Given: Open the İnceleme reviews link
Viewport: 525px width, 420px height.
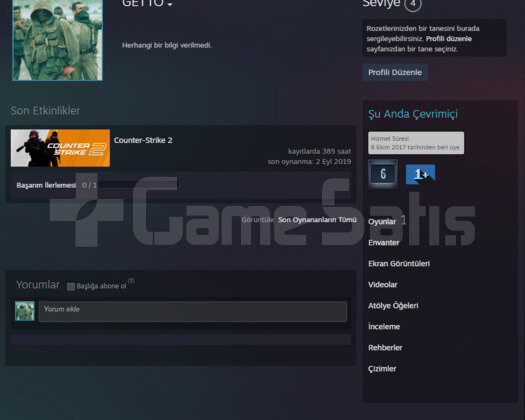Looking at the screenshot, I should [384, 327].
